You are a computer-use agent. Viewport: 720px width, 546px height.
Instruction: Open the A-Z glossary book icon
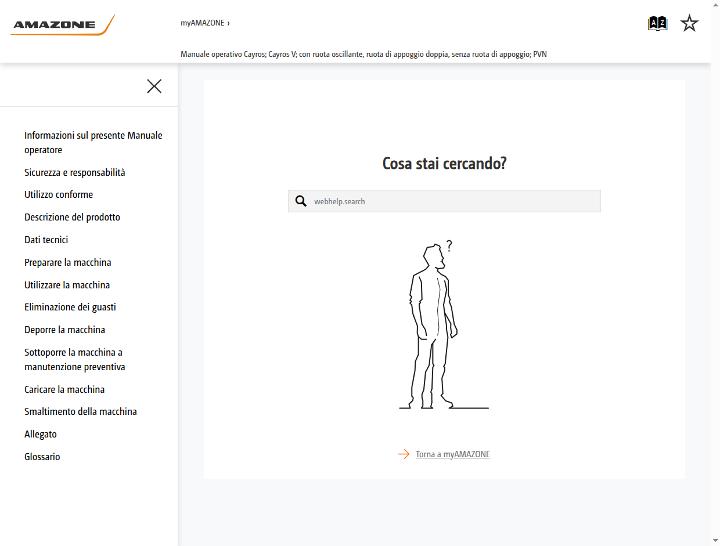pyautogui.click(x=657, y=23)
